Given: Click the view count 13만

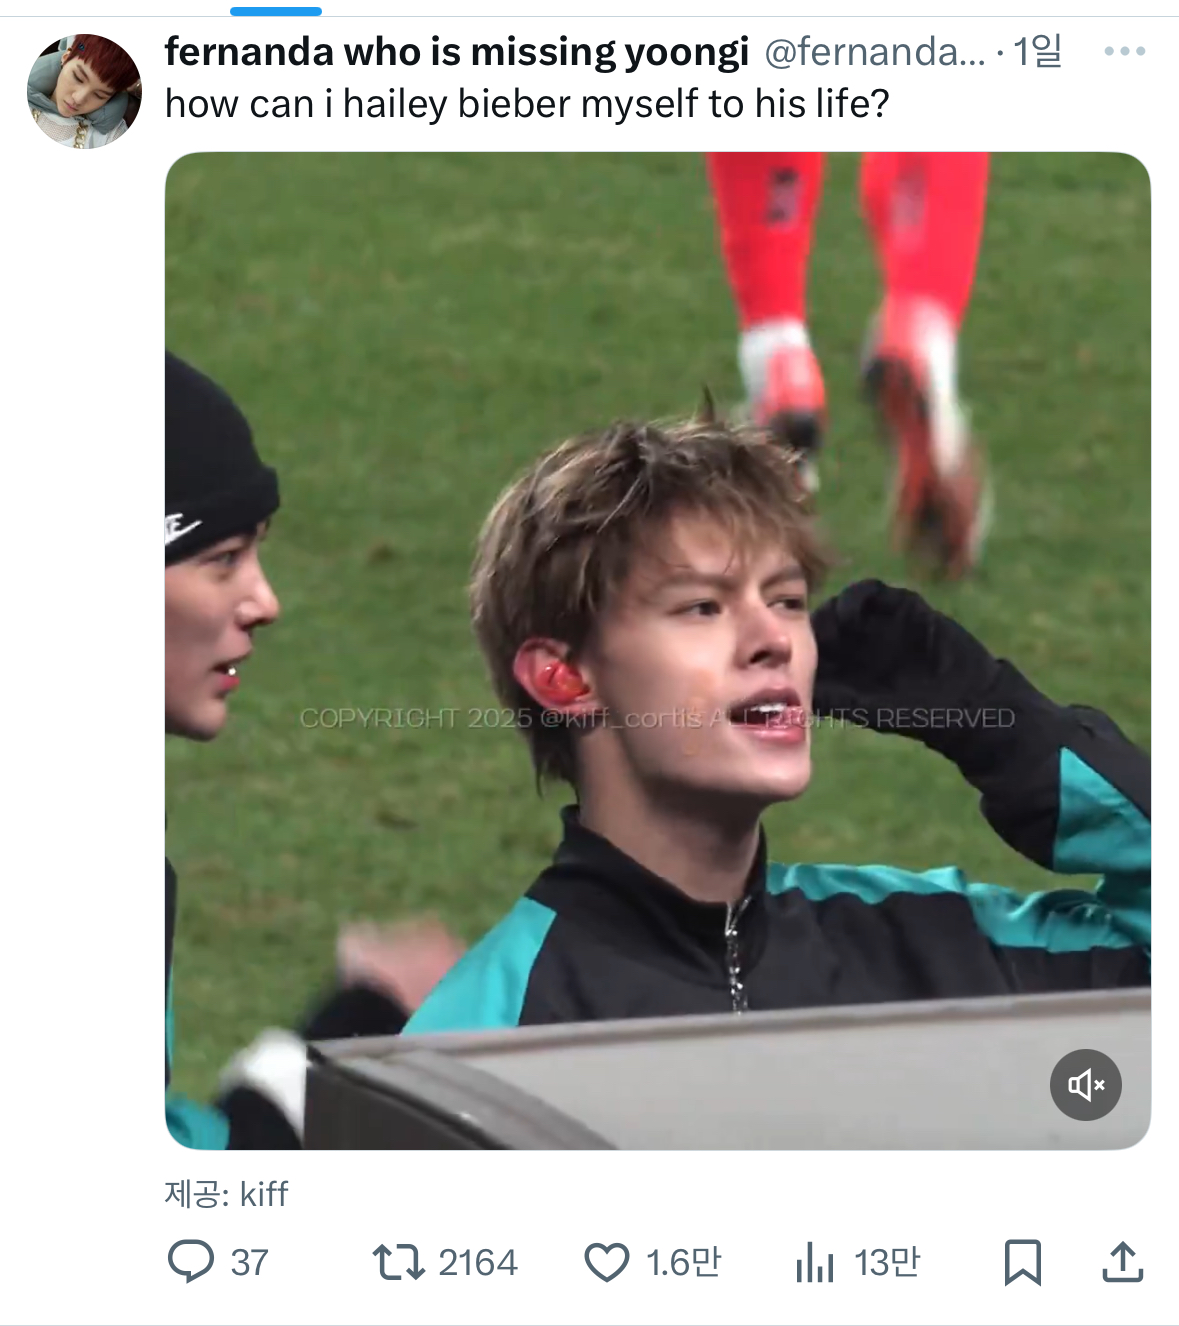Looking at the screenshot, I should tap(887, 1263).
